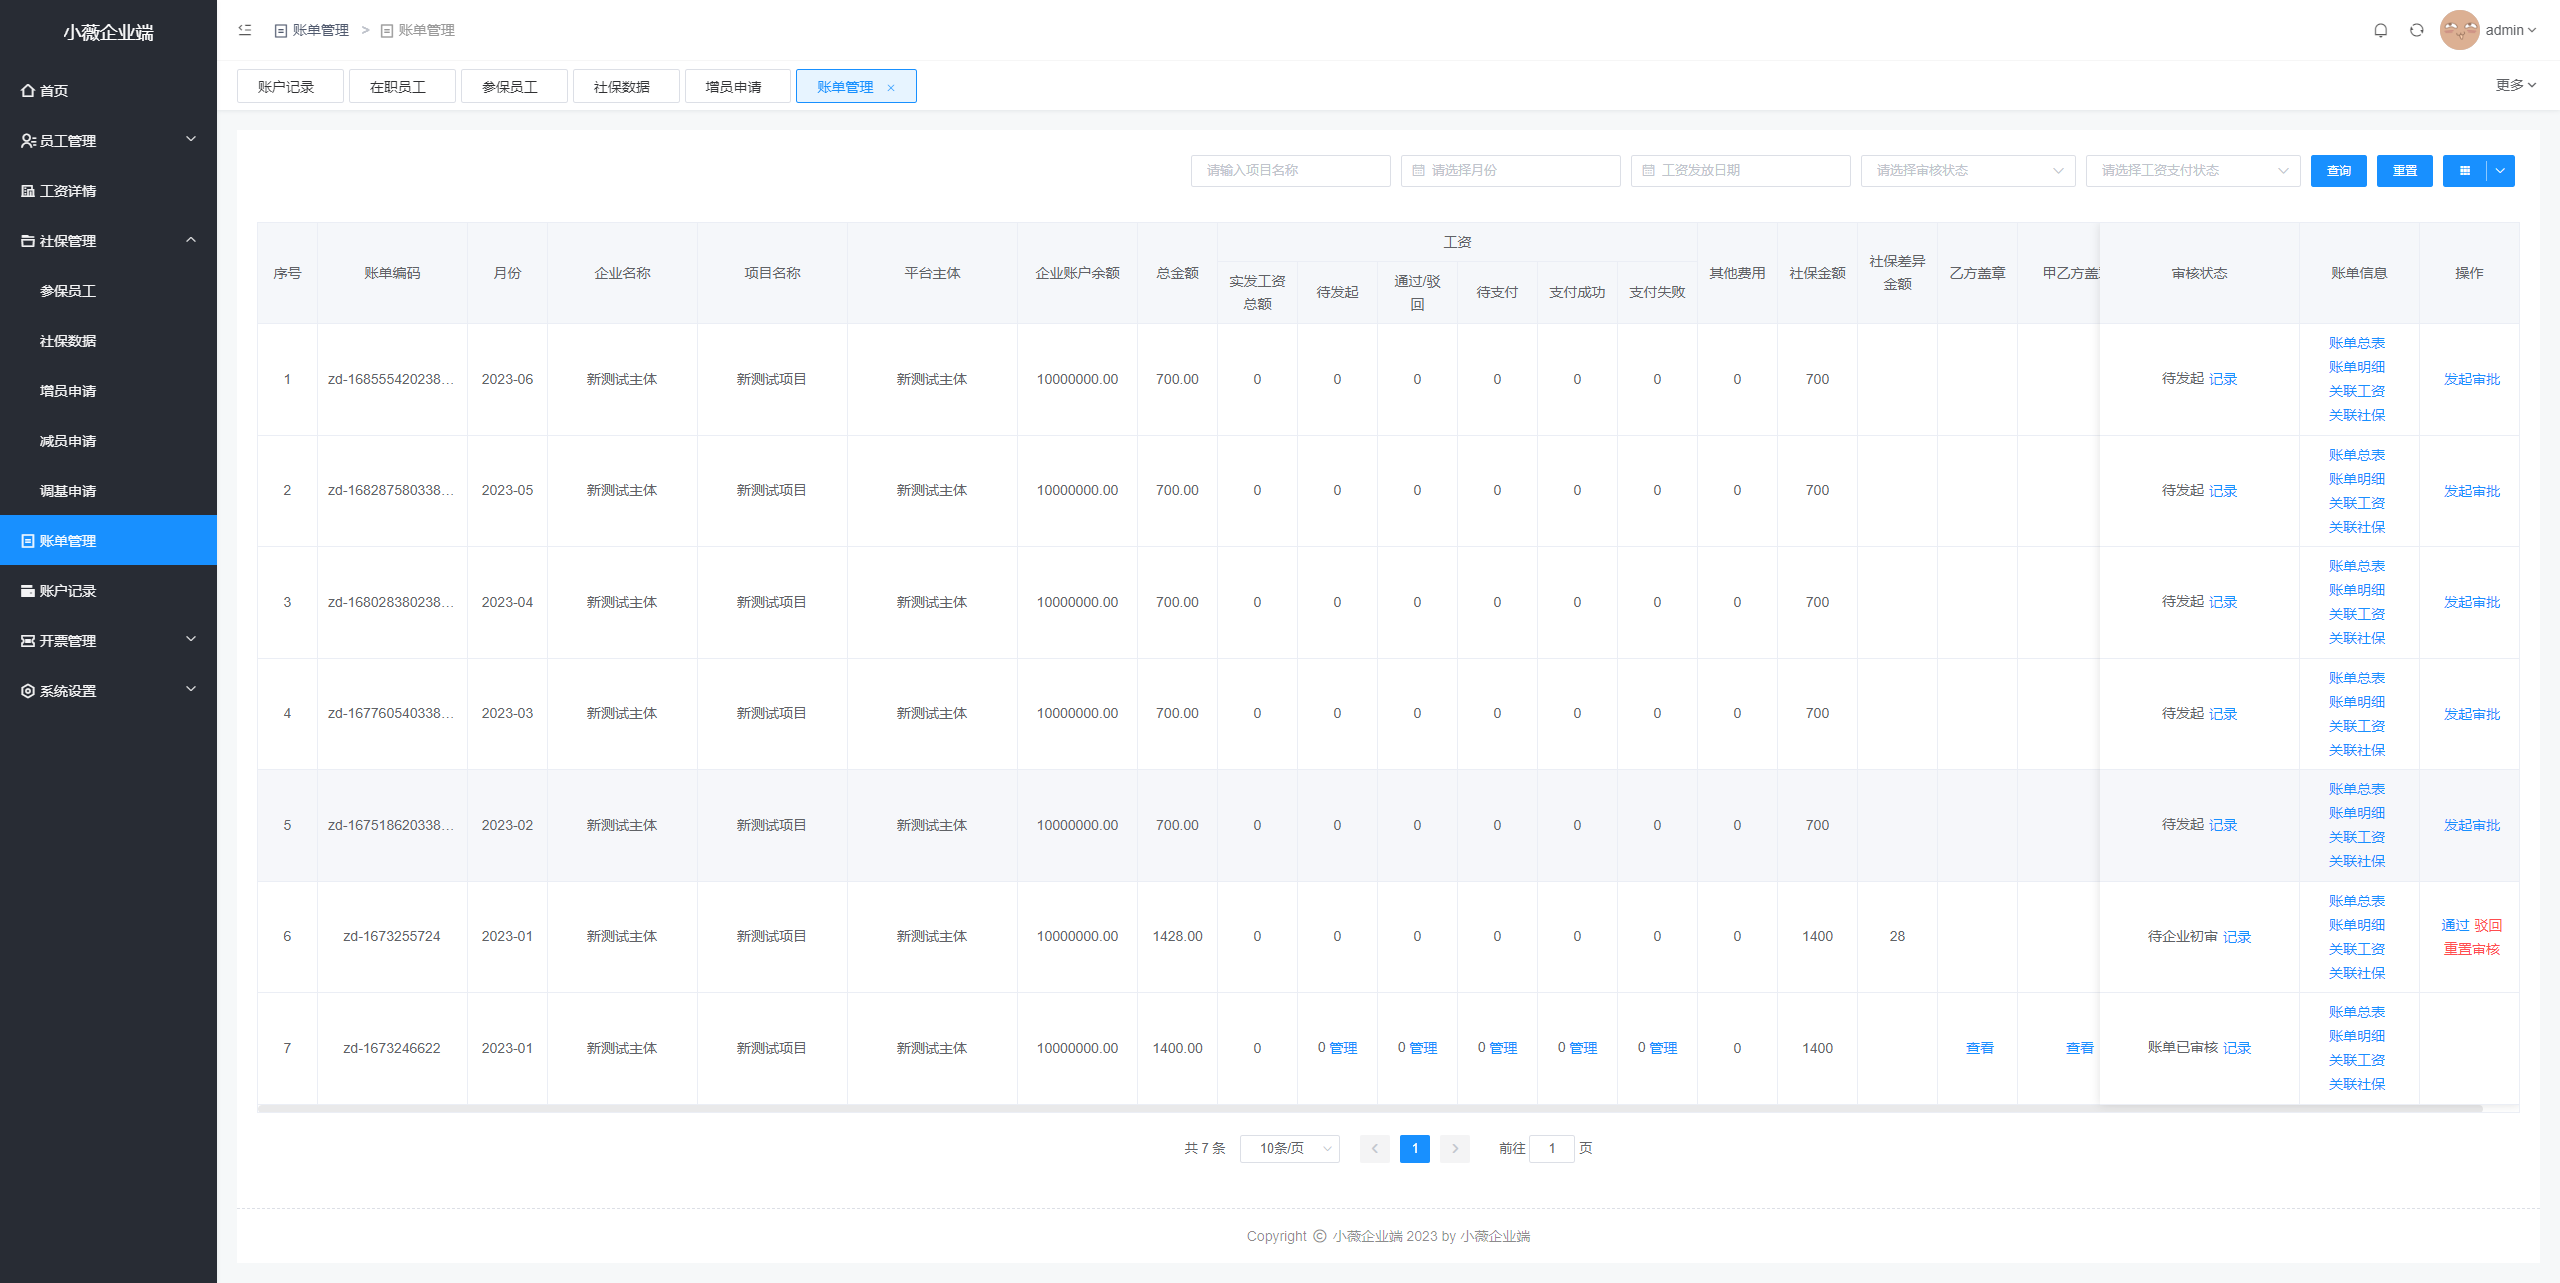
Task: Click 查看 under 甲乙方盖章 for bill zd-1673246622
Action: click(2079, 1048)
